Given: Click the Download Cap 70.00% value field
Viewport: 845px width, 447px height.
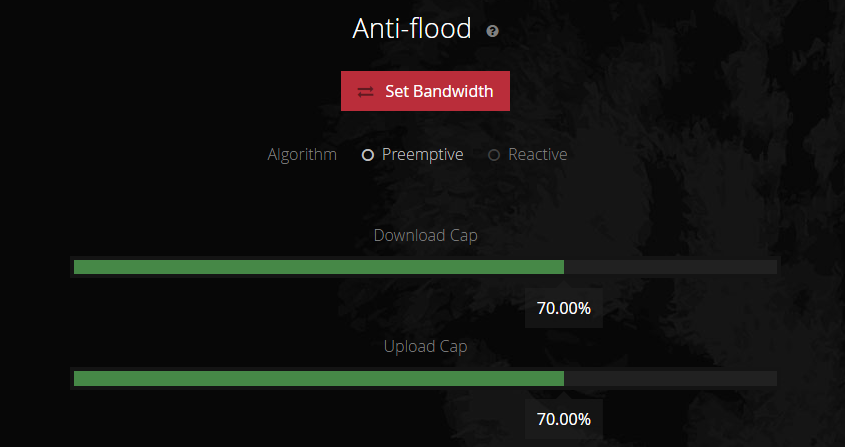Looking at the screenshot, I should (x=564, y=308).
